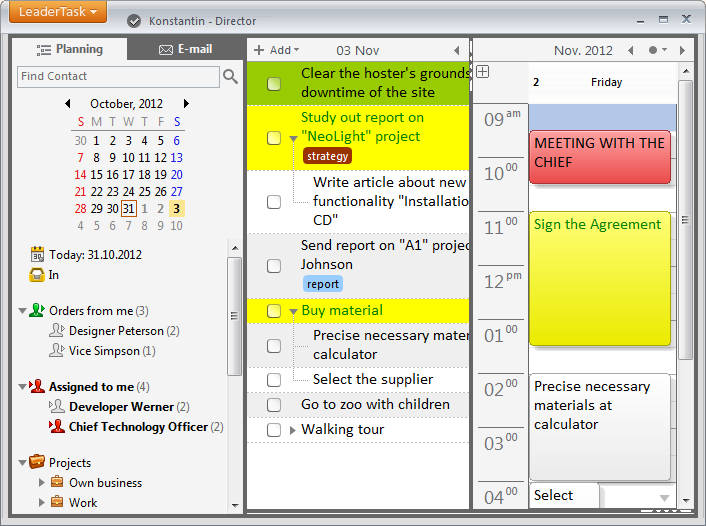Viewport: 706px width, 526px height.
Task: Open the In inbox tray icon
Action: click(38, 274)
